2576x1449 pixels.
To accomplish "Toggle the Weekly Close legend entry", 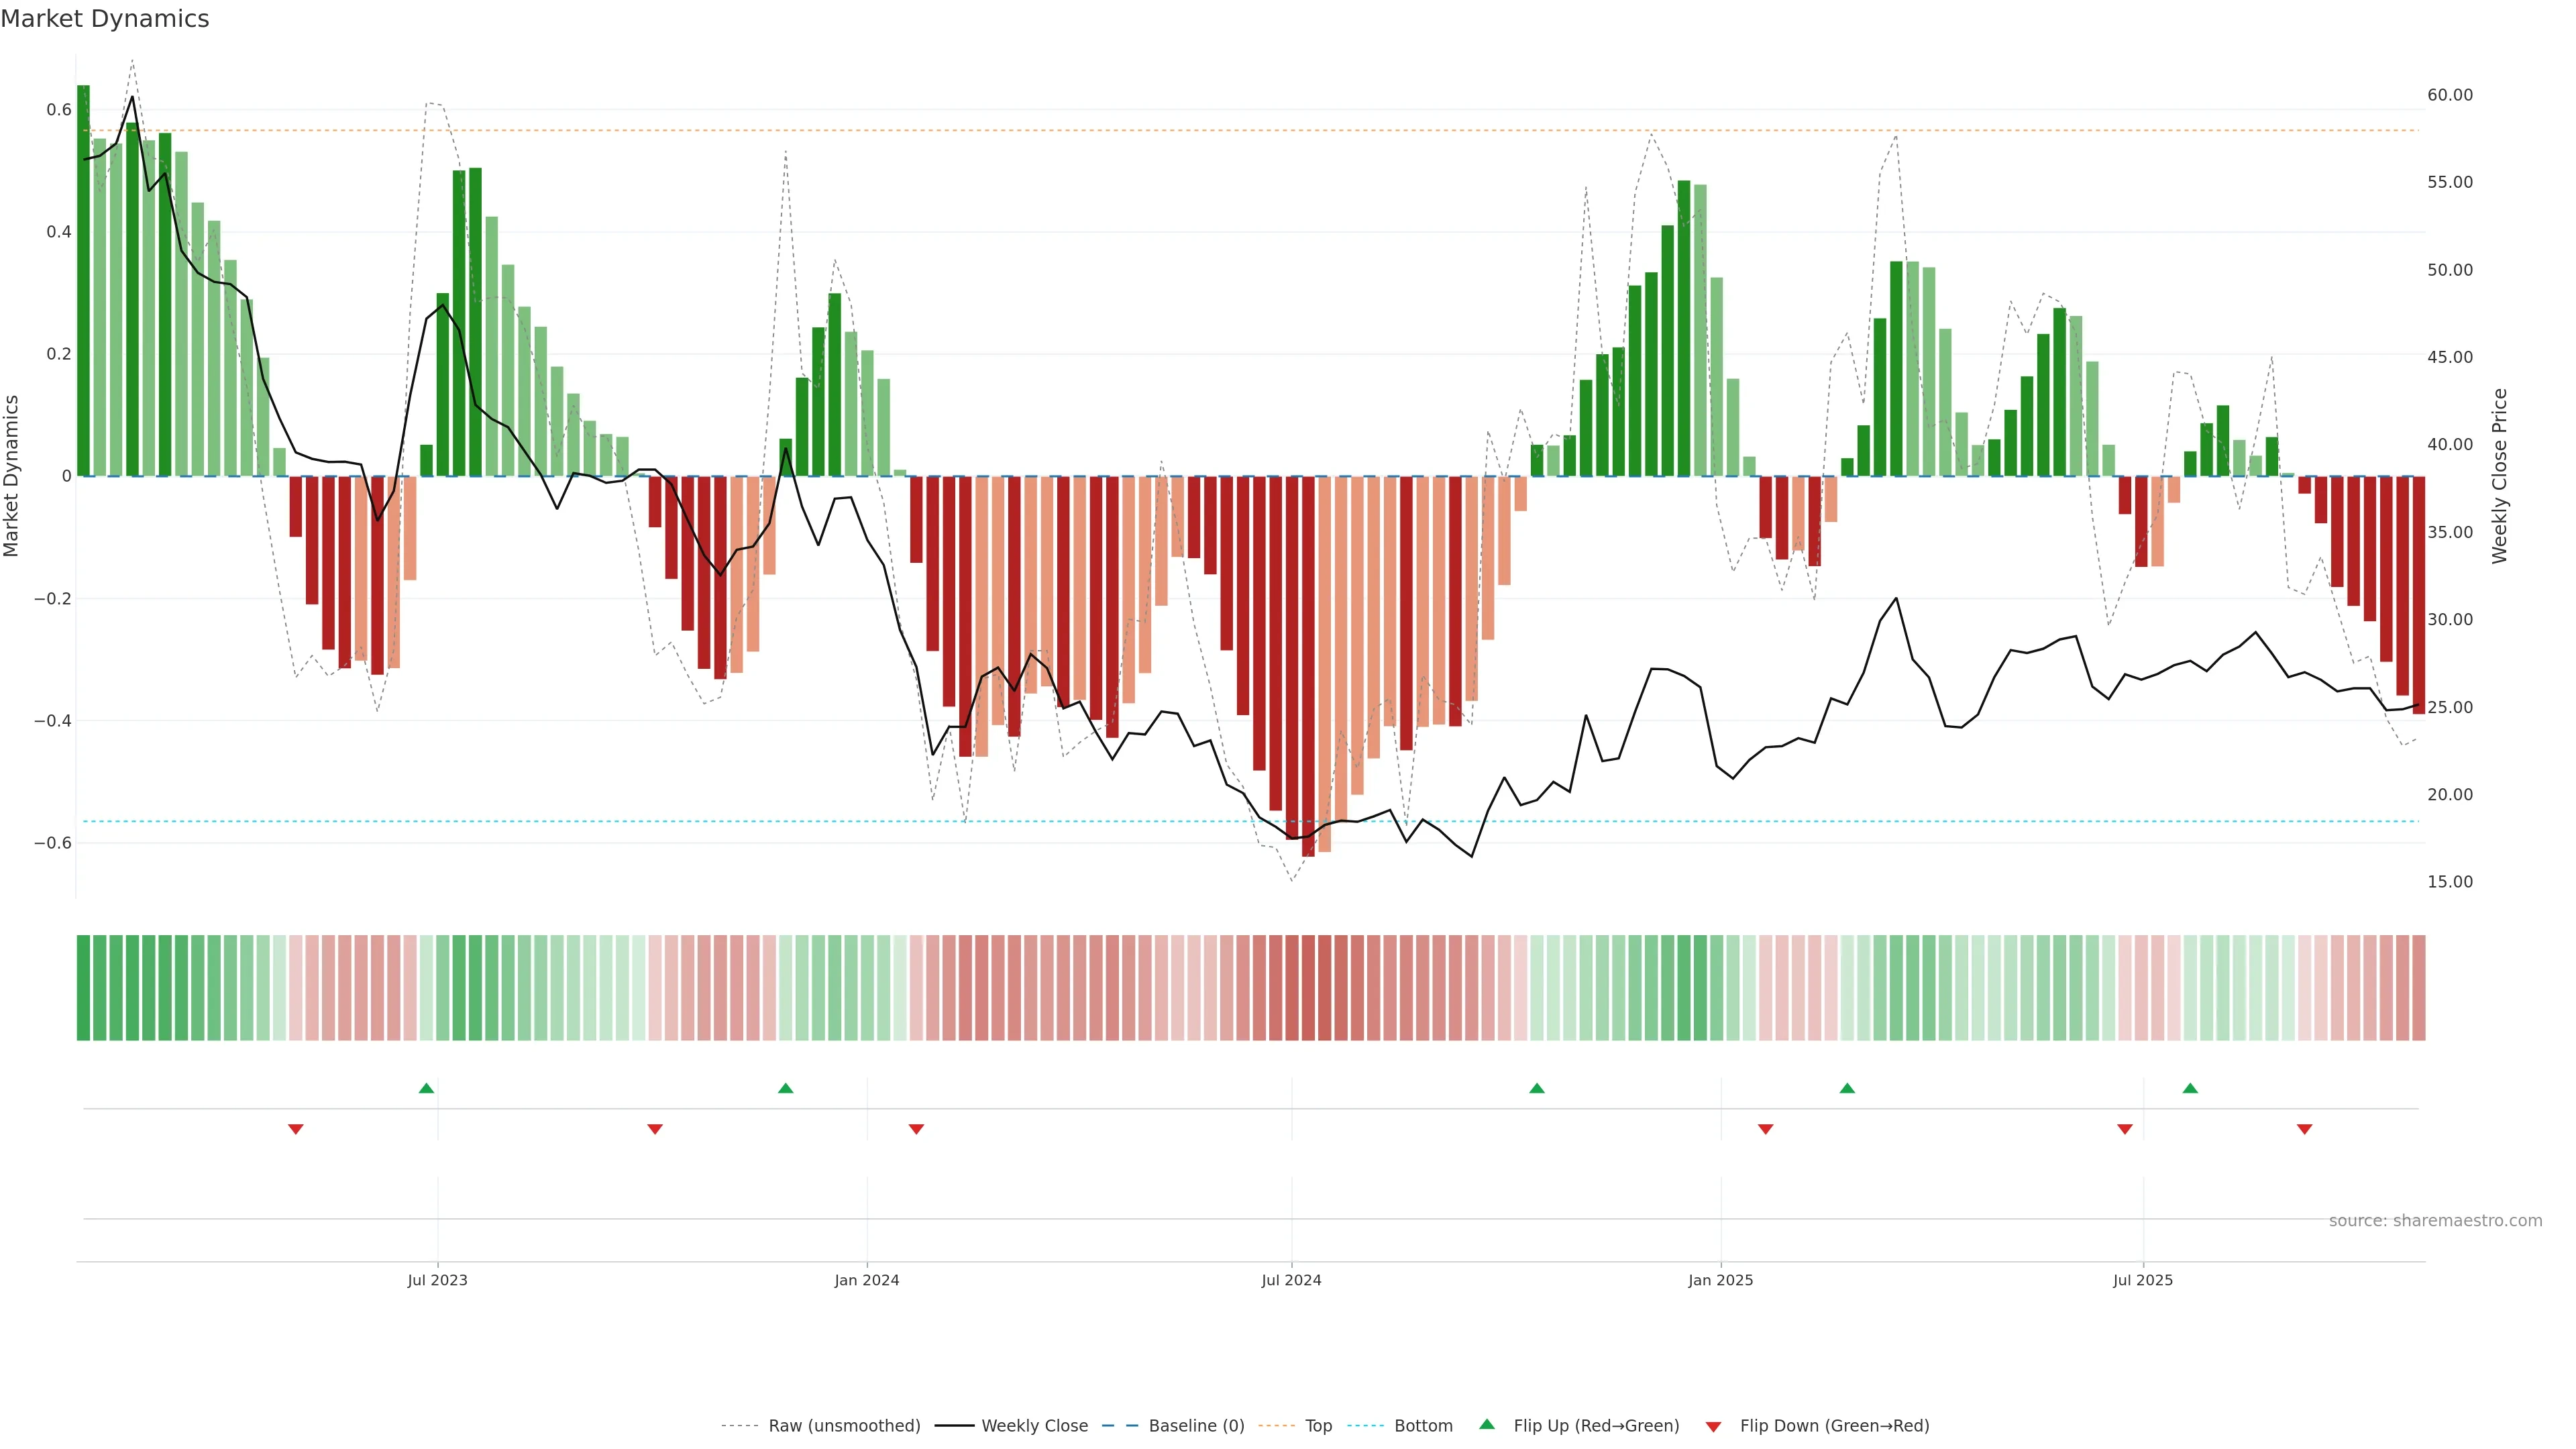I will click(x=1034, y=1425).
